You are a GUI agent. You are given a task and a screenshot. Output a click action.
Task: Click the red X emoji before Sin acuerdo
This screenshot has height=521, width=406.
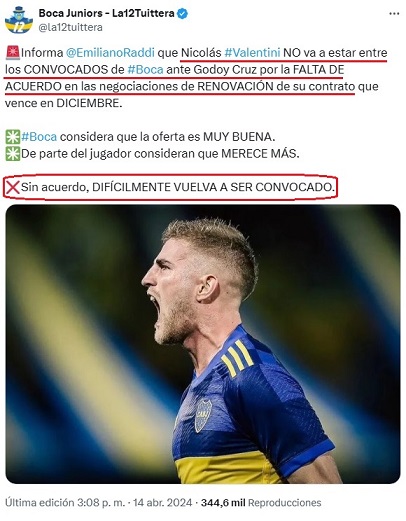[x=13, y=187]
